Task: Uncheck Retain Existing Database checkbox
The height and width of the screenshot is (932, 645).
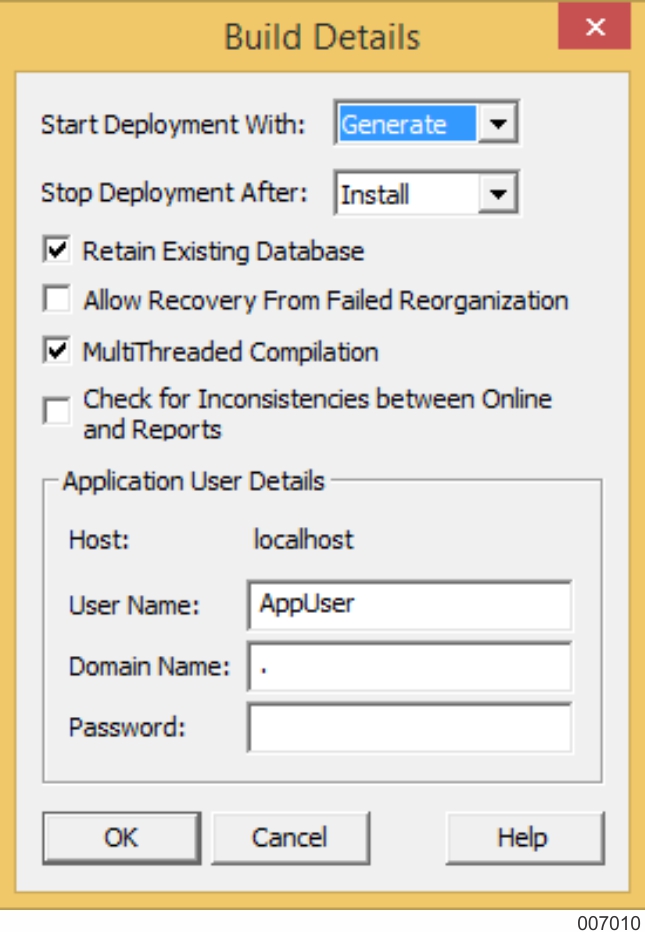Action: tap(57, 250)
